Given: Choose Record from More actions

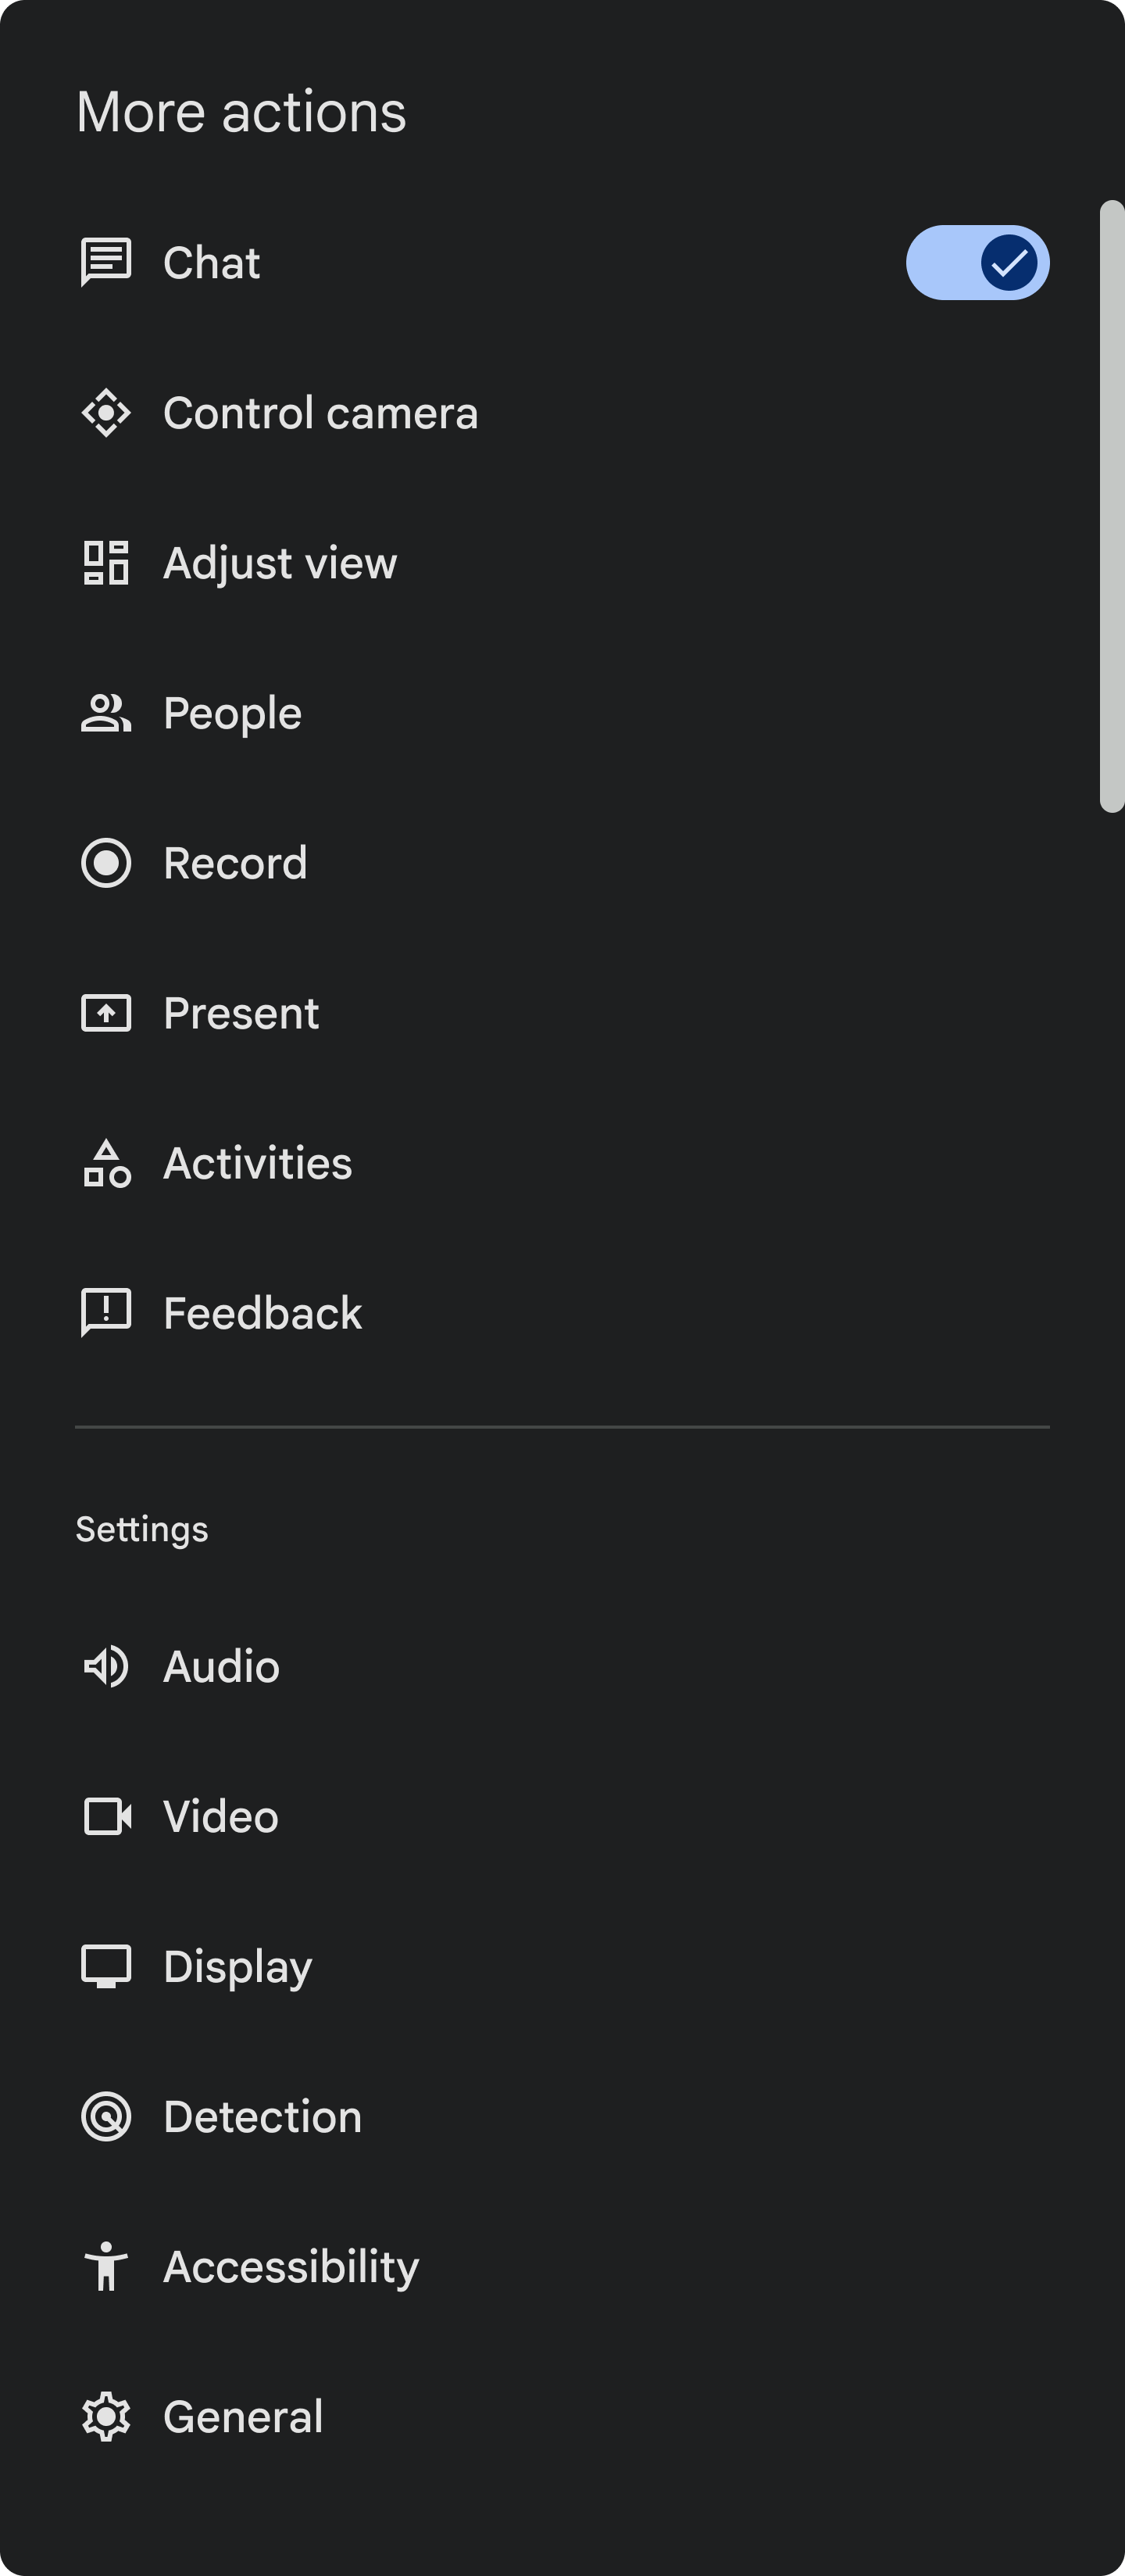Looking at the screenshot, I should click(x=235, y=863).
